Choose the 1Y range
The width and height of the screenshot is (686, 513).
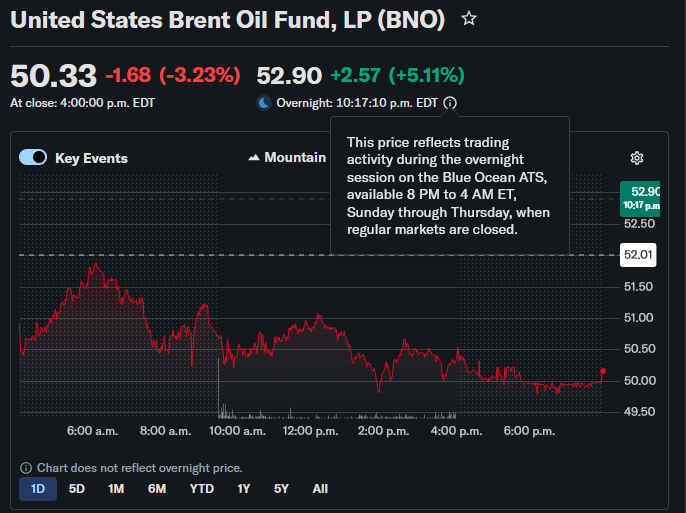(244, 489)
